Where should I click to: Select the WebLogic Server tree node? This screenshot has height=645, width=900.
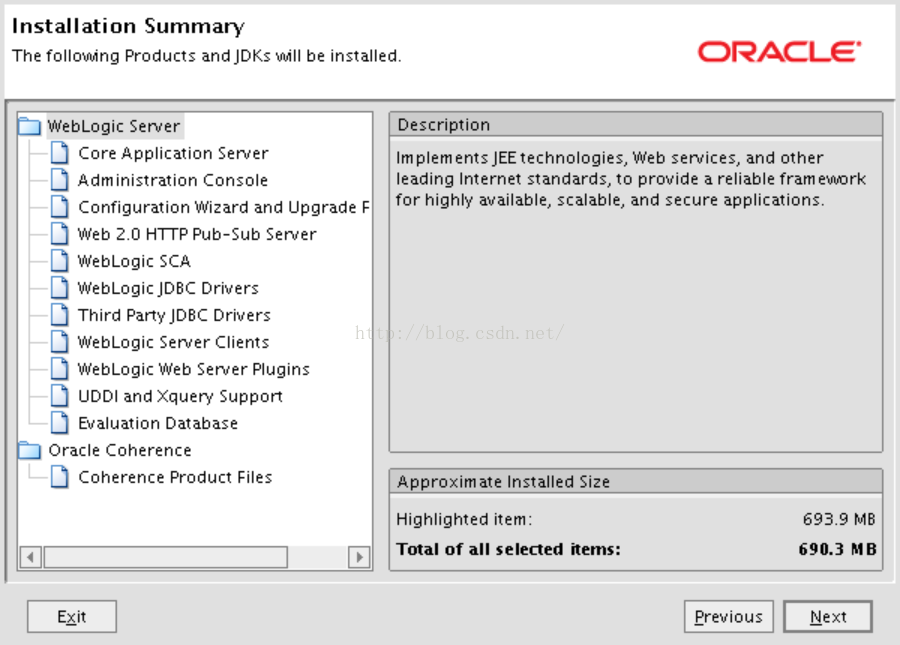[x=114, y=126]
